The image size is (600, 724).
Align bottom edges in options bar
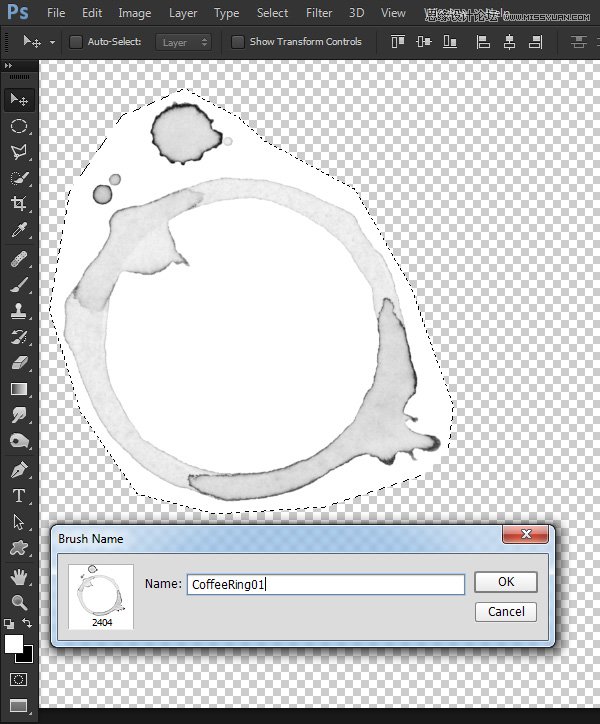[450, 42]
